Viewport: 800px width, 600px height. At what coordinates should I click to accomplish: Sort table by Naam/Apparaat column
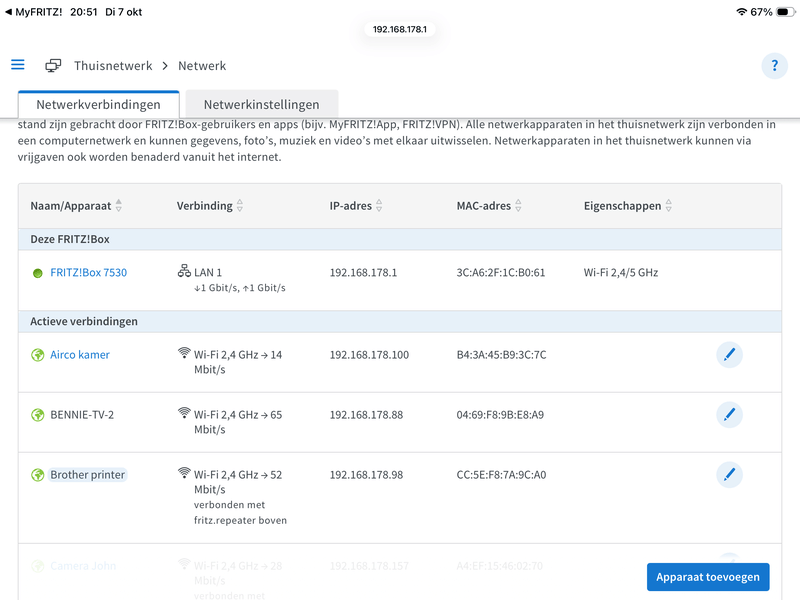[119, 206]
